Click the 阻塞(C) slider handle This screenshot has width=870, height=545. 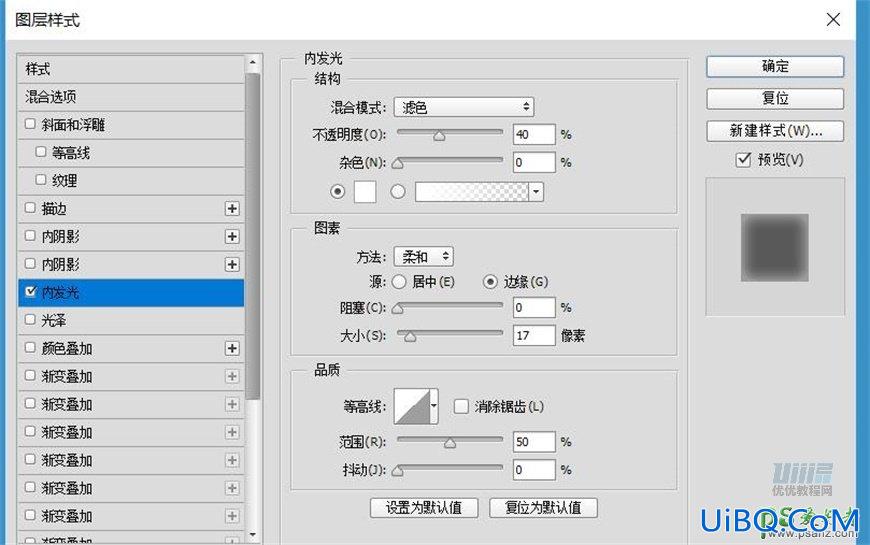coord(398,309)
